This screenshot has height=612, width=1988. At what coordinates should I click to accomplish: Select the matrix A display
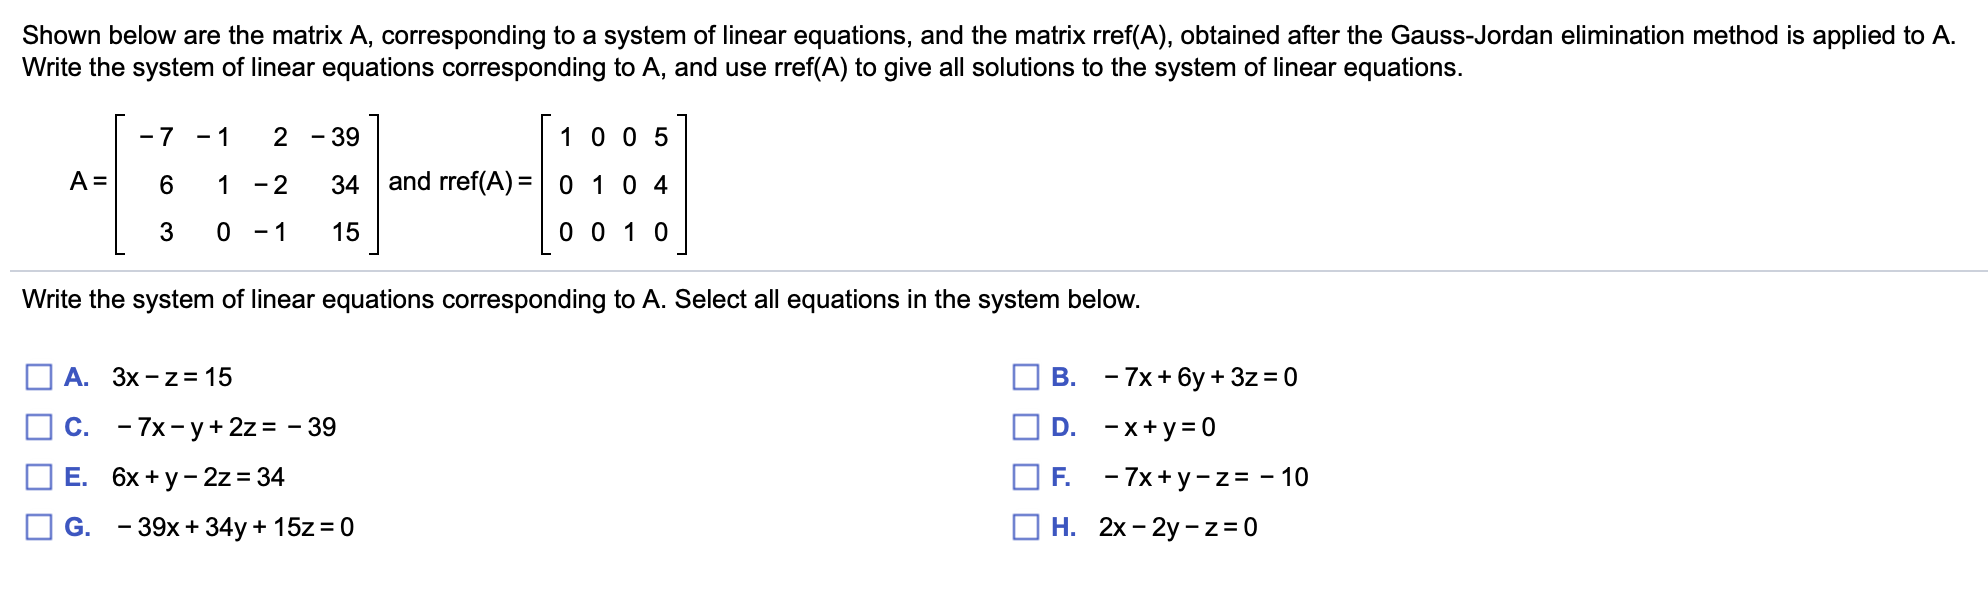pyautogui.click(x=245, y=183)
